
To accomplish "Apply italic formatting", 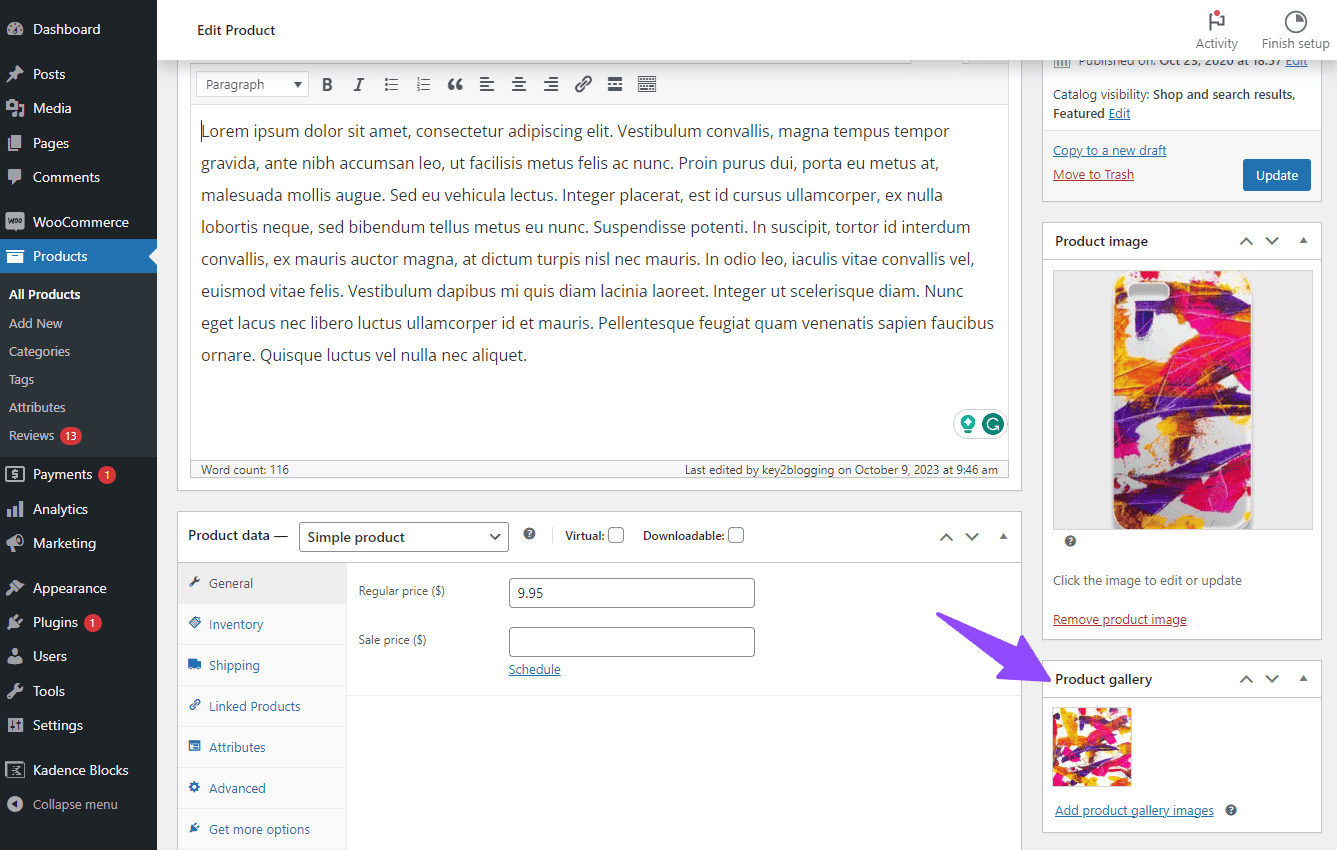I will click(x=358, y=84).
